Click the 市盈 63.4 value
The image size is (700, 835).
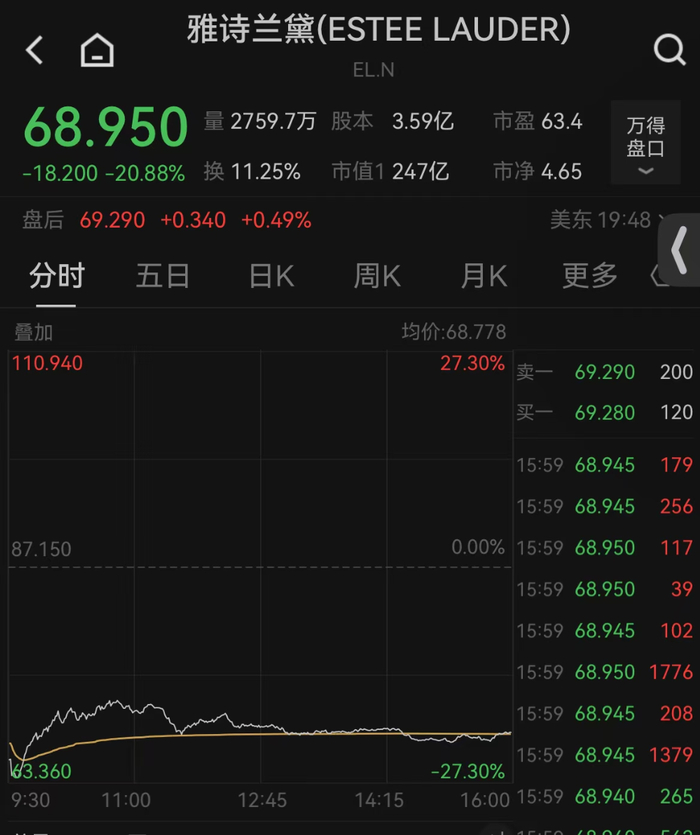tap(538, 122)
